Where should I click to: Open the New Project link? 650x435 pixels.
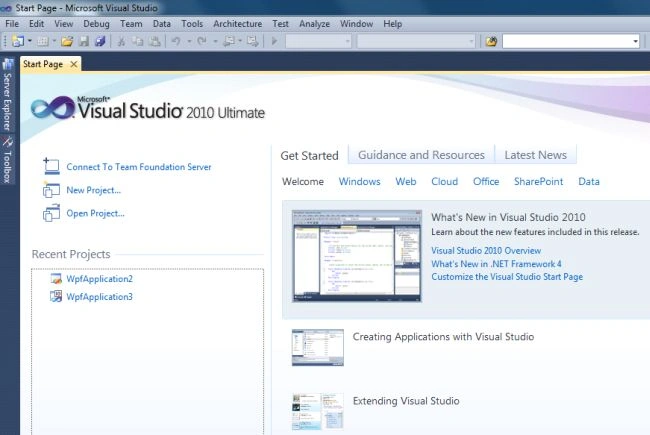click(x=94, y=190)
